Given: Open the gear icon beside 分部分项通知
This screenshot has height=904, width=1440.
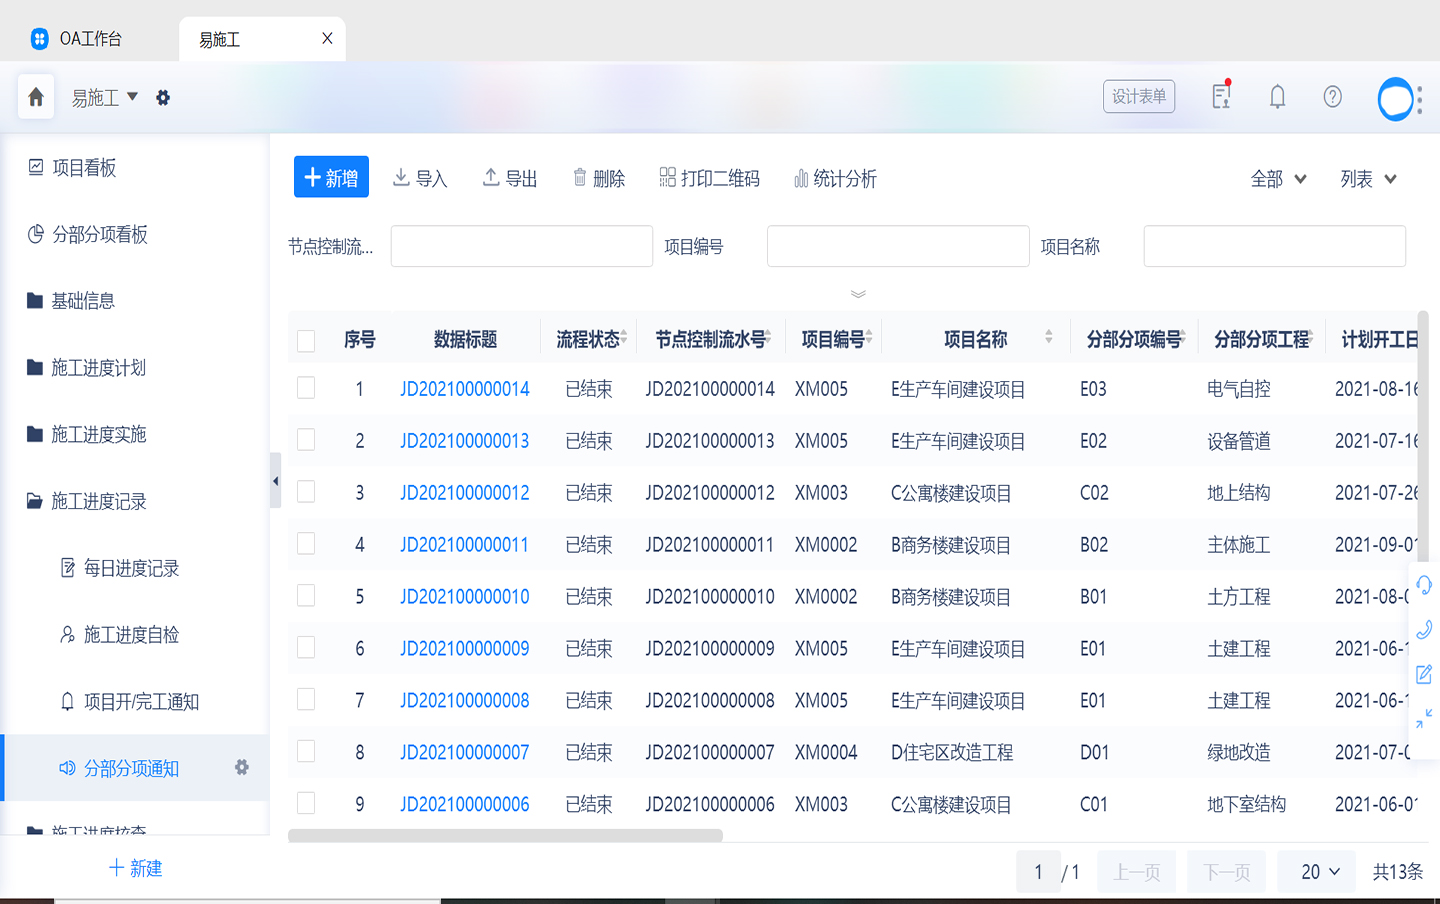Looking at the screenshot, I should [x=242, y=767].
